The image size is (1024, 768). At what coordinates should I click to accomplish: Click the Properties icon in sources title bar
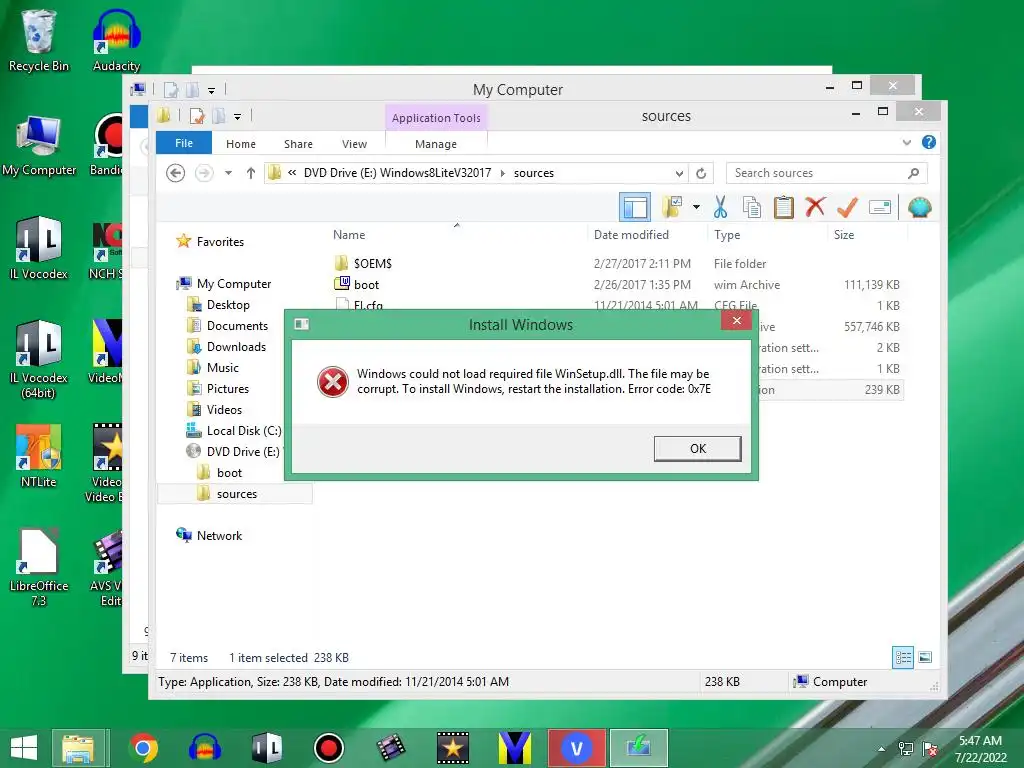click(197, 116)
